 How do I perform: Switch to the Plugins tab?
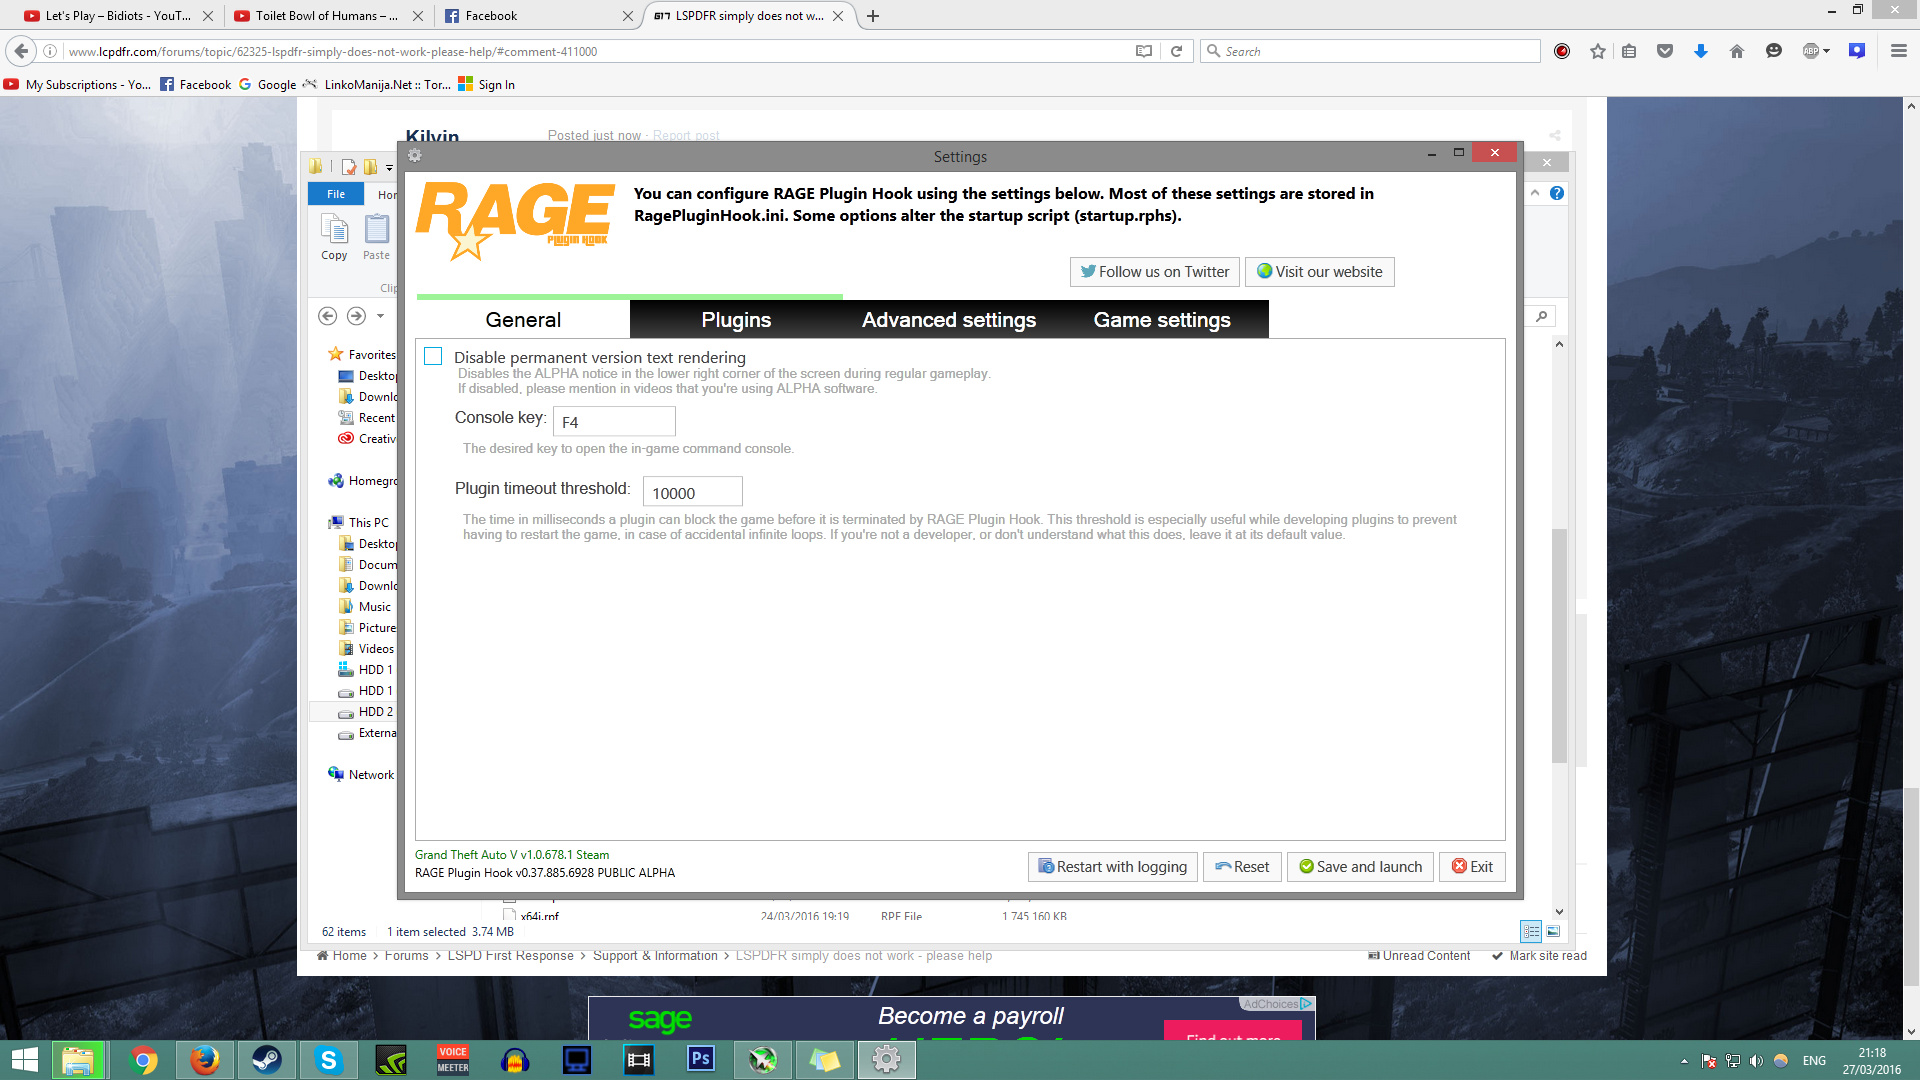point(736,320)
